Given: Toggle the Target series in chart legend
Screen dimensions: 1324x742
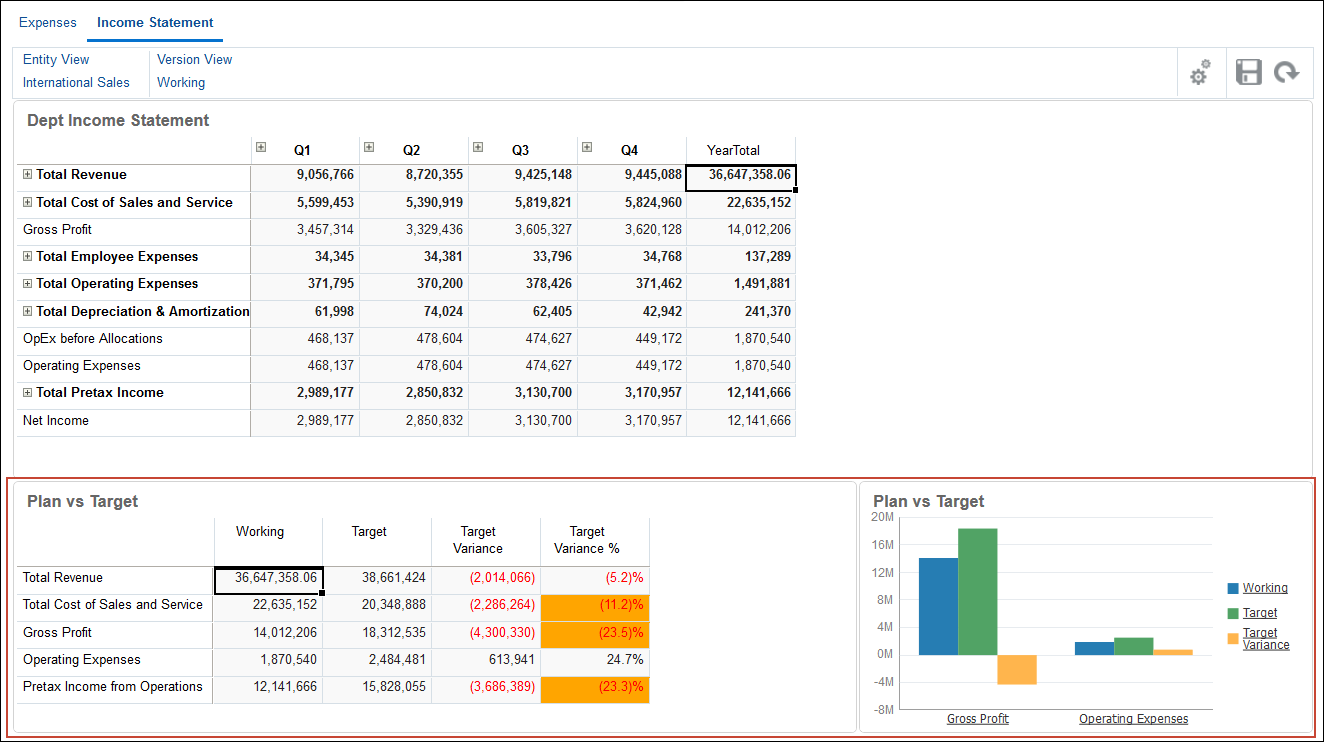Looking at the screenshot, I should (1260, 612).
